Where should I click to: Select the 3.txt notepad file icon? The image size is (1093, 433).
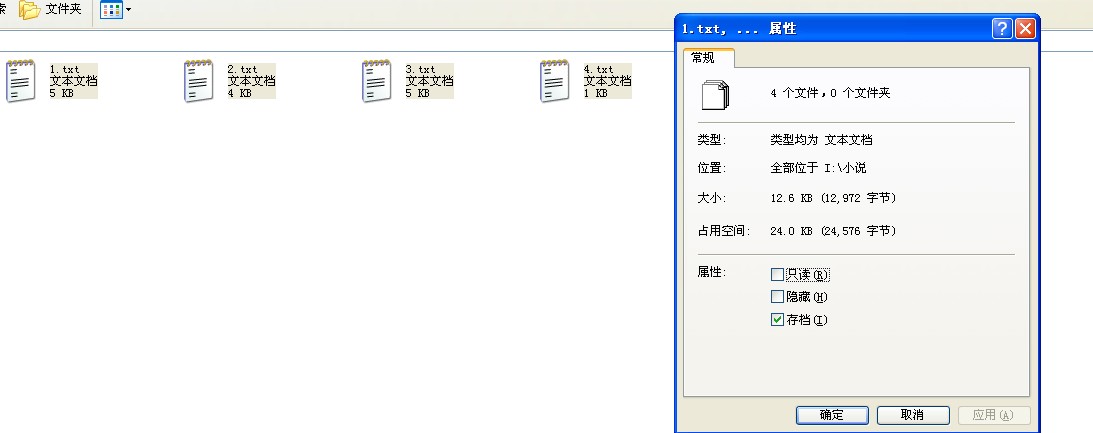pos(376,81)
